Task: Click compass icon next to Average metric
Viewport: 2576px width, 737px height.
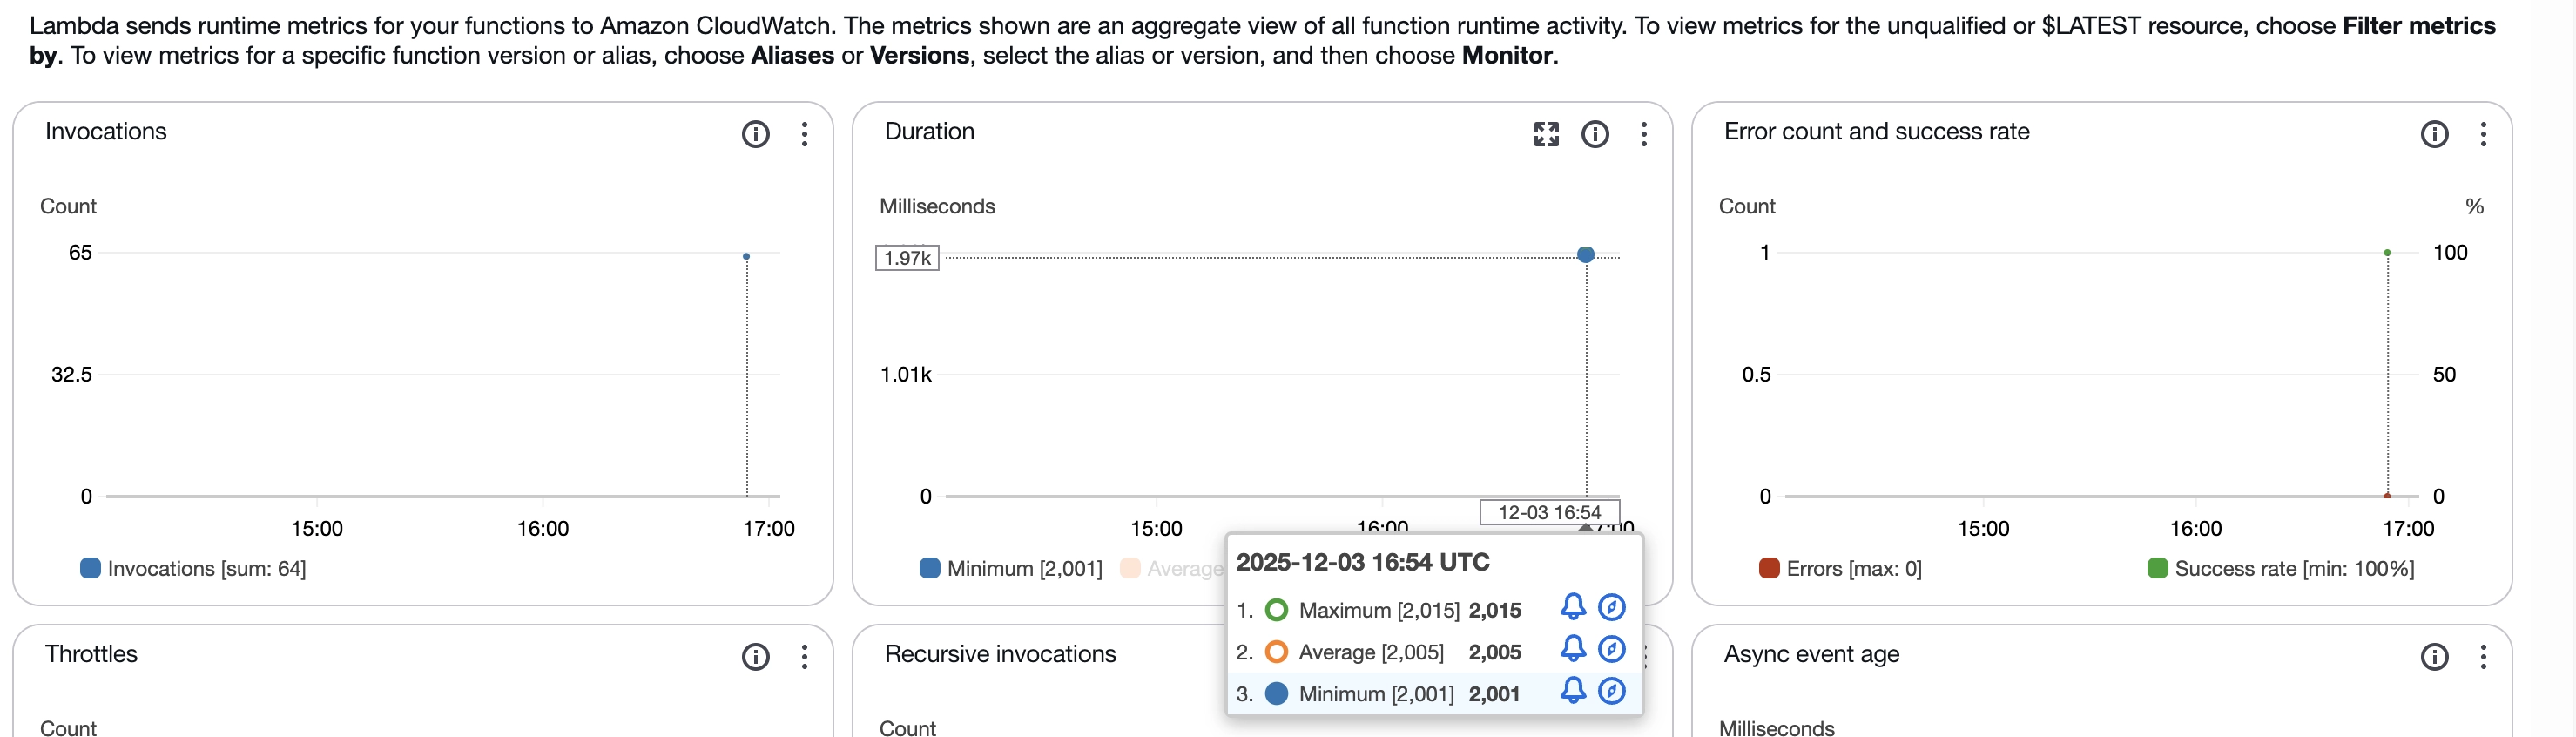Action: pyautogui.click(x=1611, y=649)
